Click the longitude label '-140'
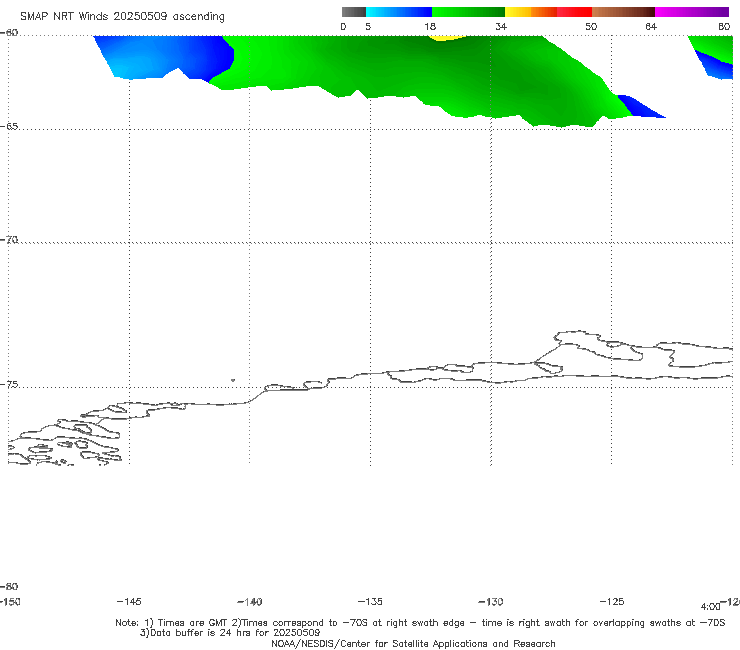Image resolution: width=740 pixels, height=650 pixels. click(250, 601)
